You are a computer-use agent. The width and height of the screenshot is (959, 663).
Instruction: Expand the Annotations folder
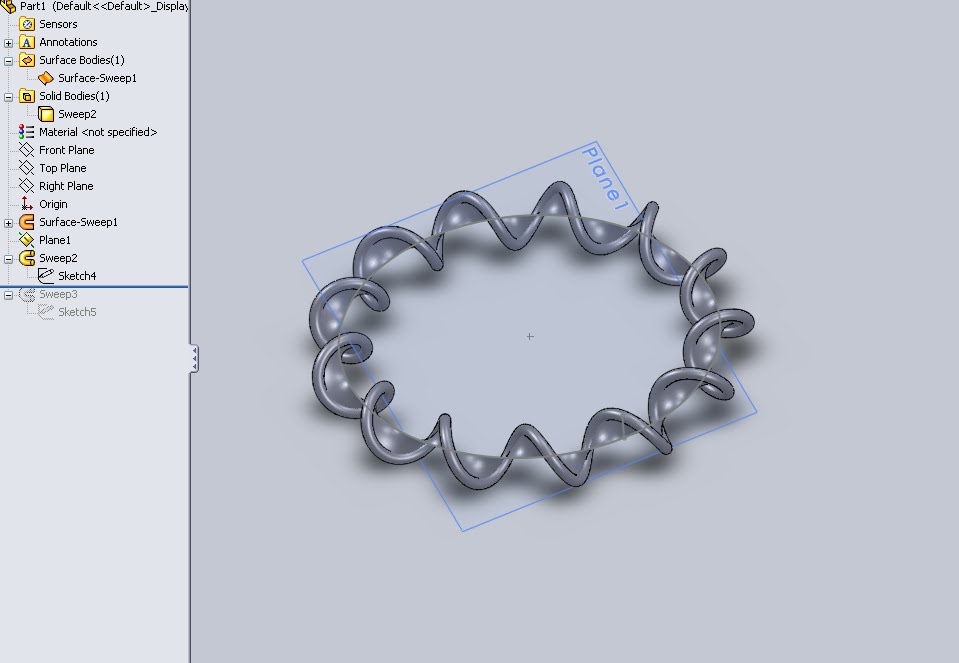[x=9, y=43]
